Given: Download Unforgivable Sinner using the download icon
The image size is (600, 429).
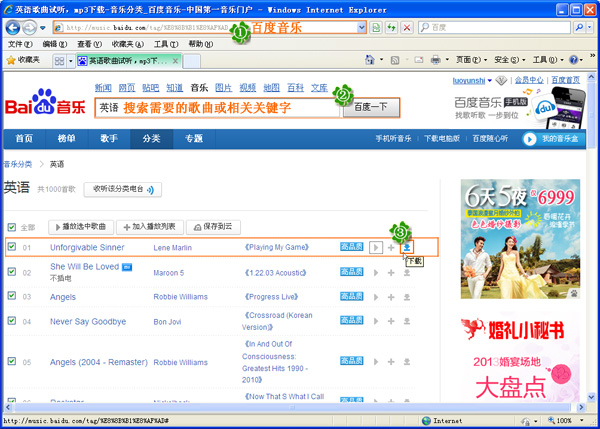Looking at the screenshot, I should click(407, 248).
